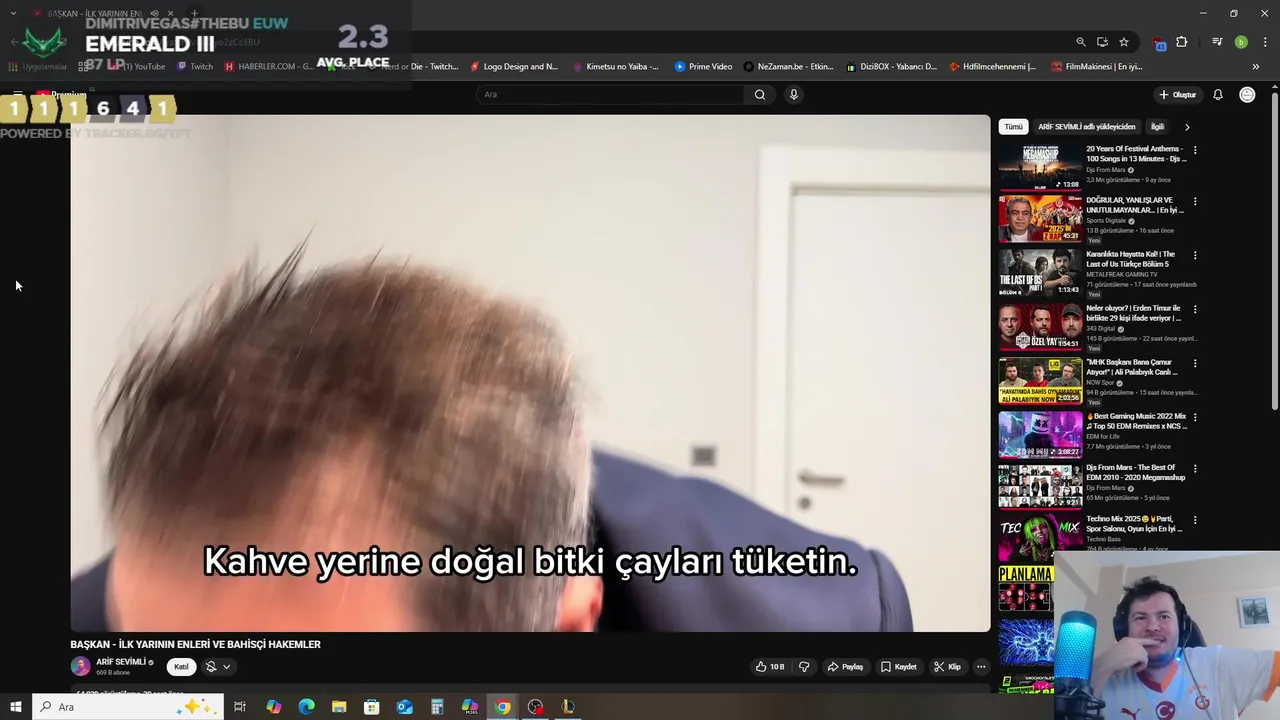Expand the subscription notification bell dropdown
This screenshot has width=1280, height=720.
218,667
